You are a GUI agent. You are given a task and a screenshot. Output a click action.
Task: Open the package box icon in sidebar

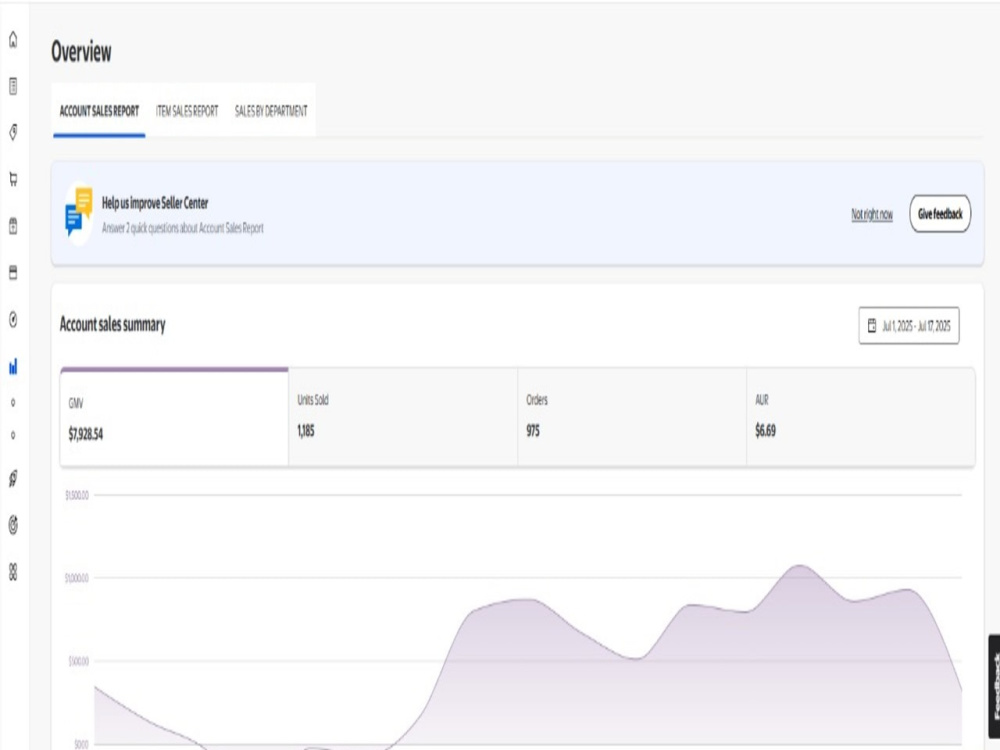[x=13, y=226]
